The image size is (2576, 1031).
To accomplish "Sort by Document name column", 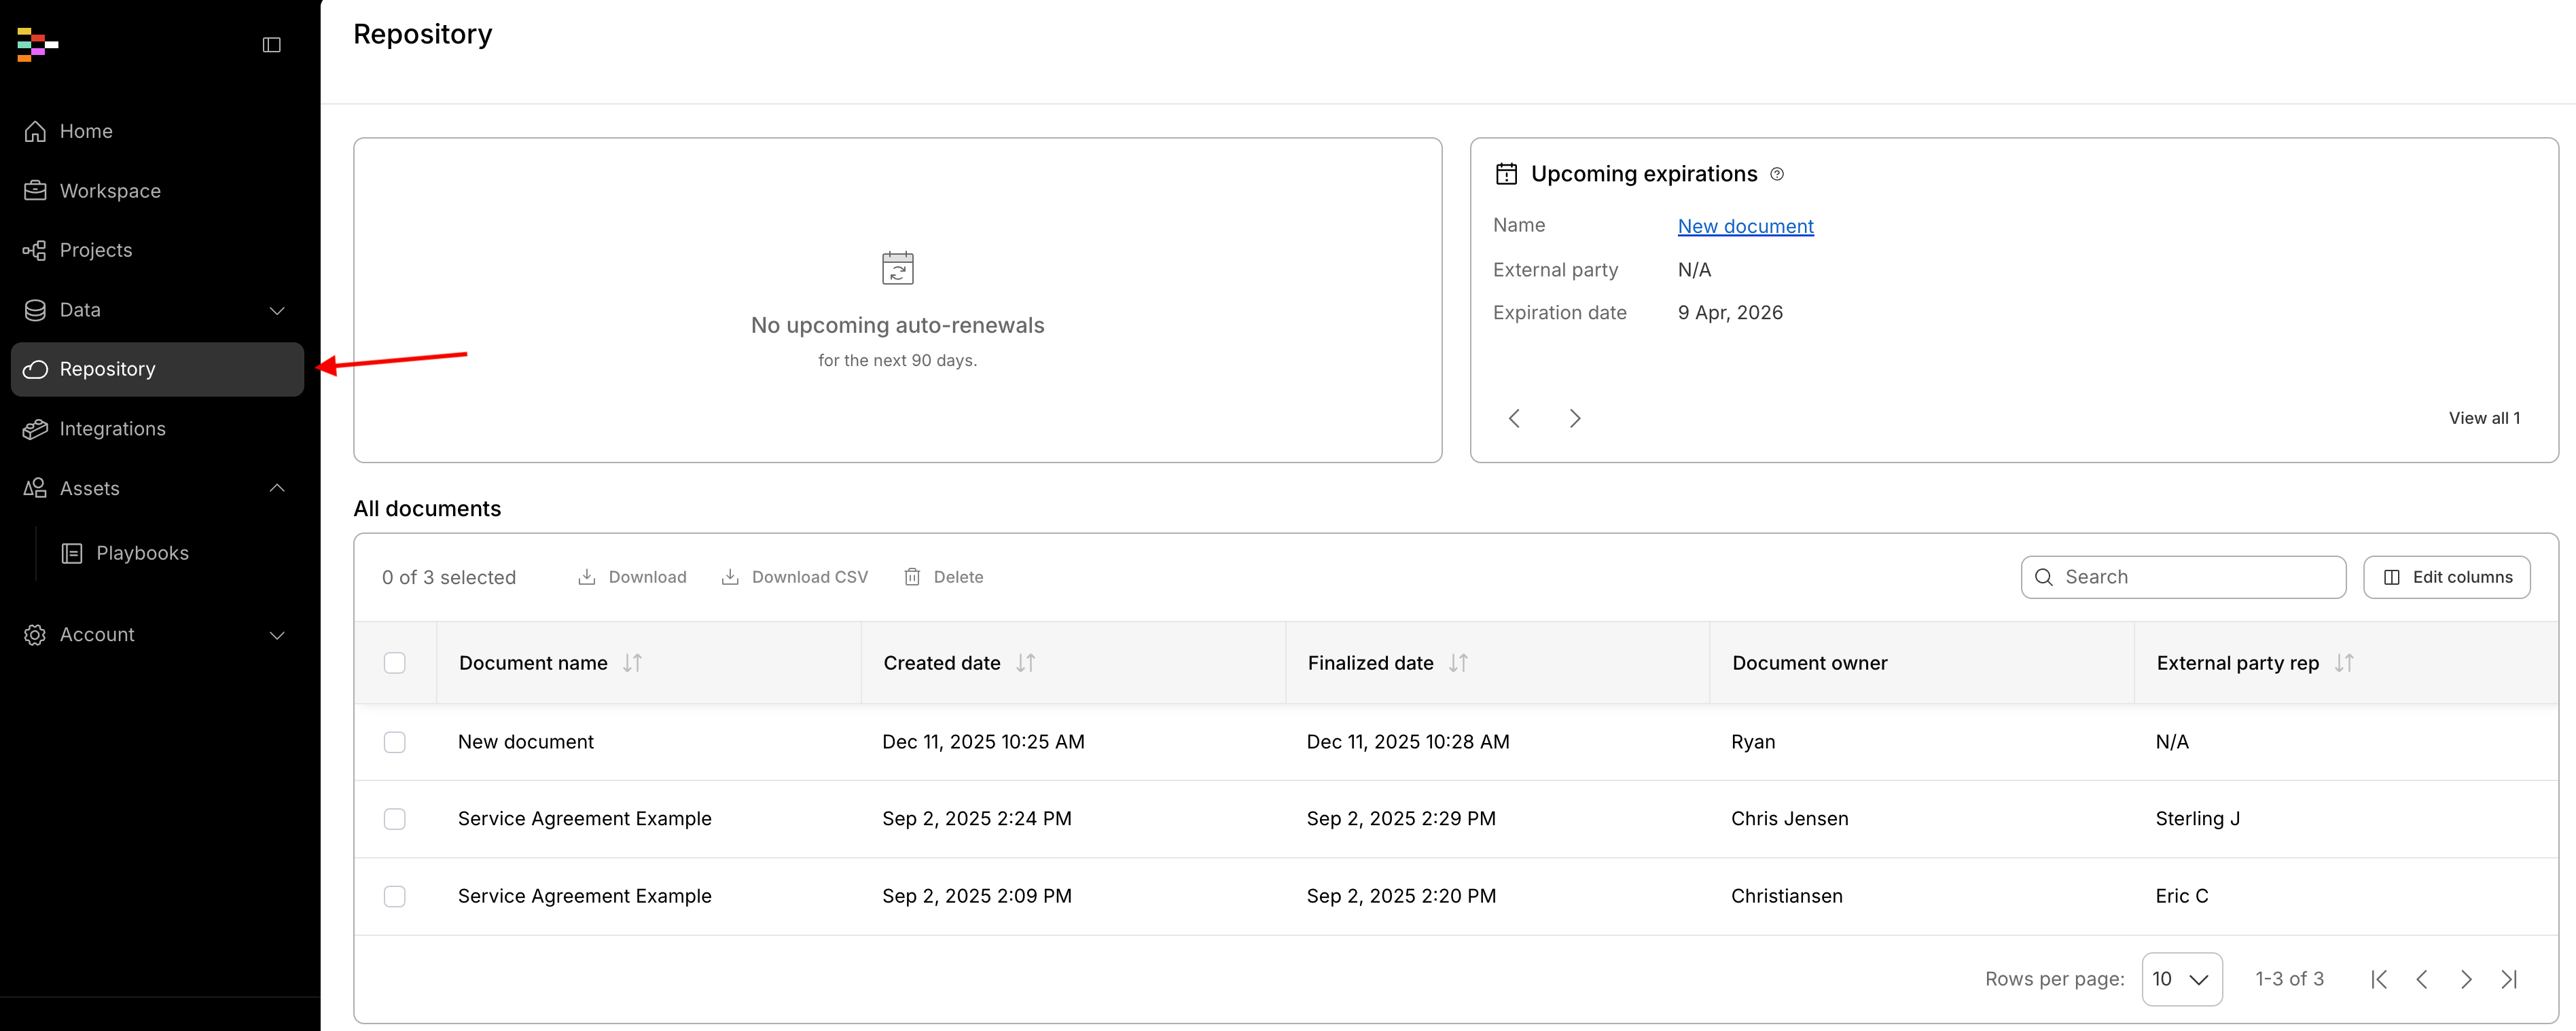I will (x=632, y=663).
